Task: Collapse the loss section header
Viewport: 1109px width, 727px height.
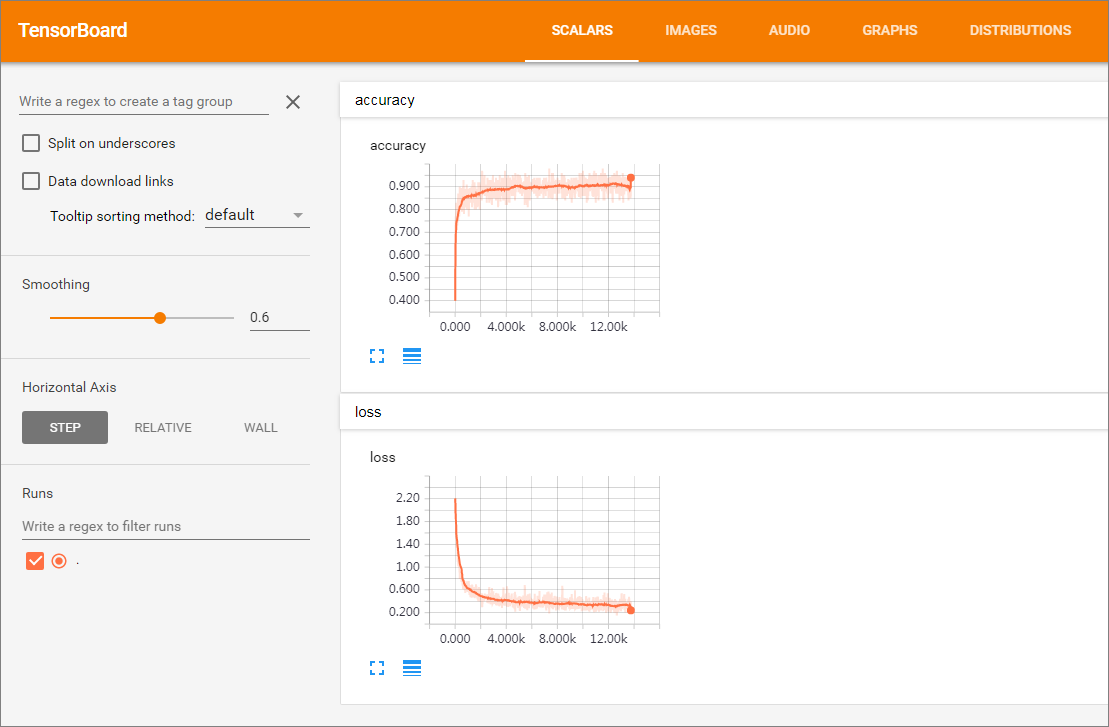Action: point(724,412)
